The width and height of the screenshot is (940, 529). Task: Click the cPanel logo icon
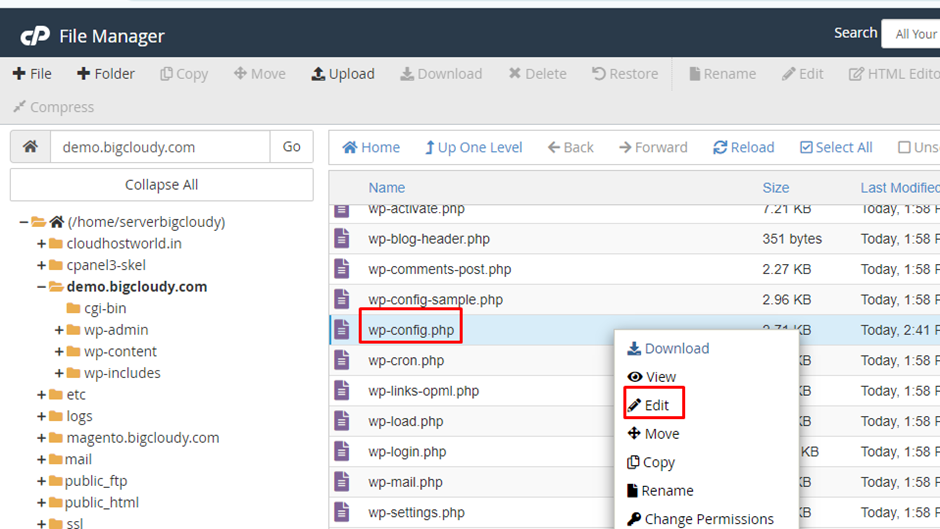35,36
